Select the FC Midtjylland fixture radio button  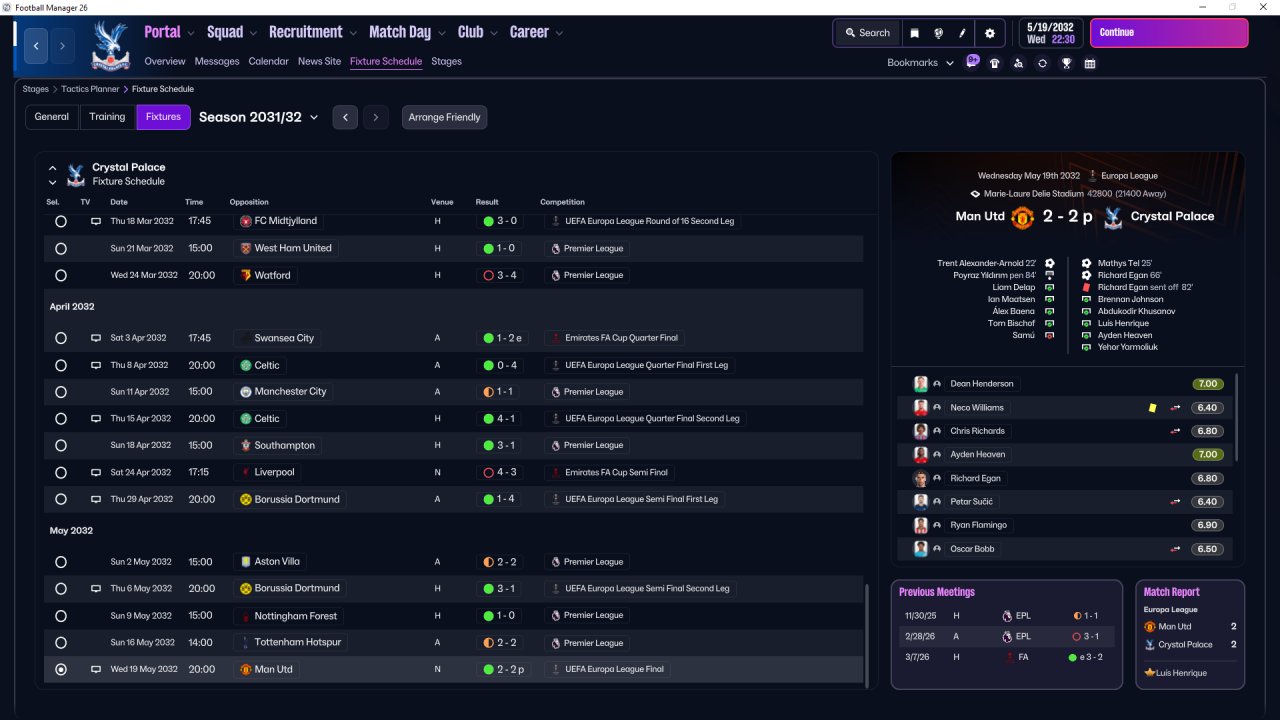(61, 221)
